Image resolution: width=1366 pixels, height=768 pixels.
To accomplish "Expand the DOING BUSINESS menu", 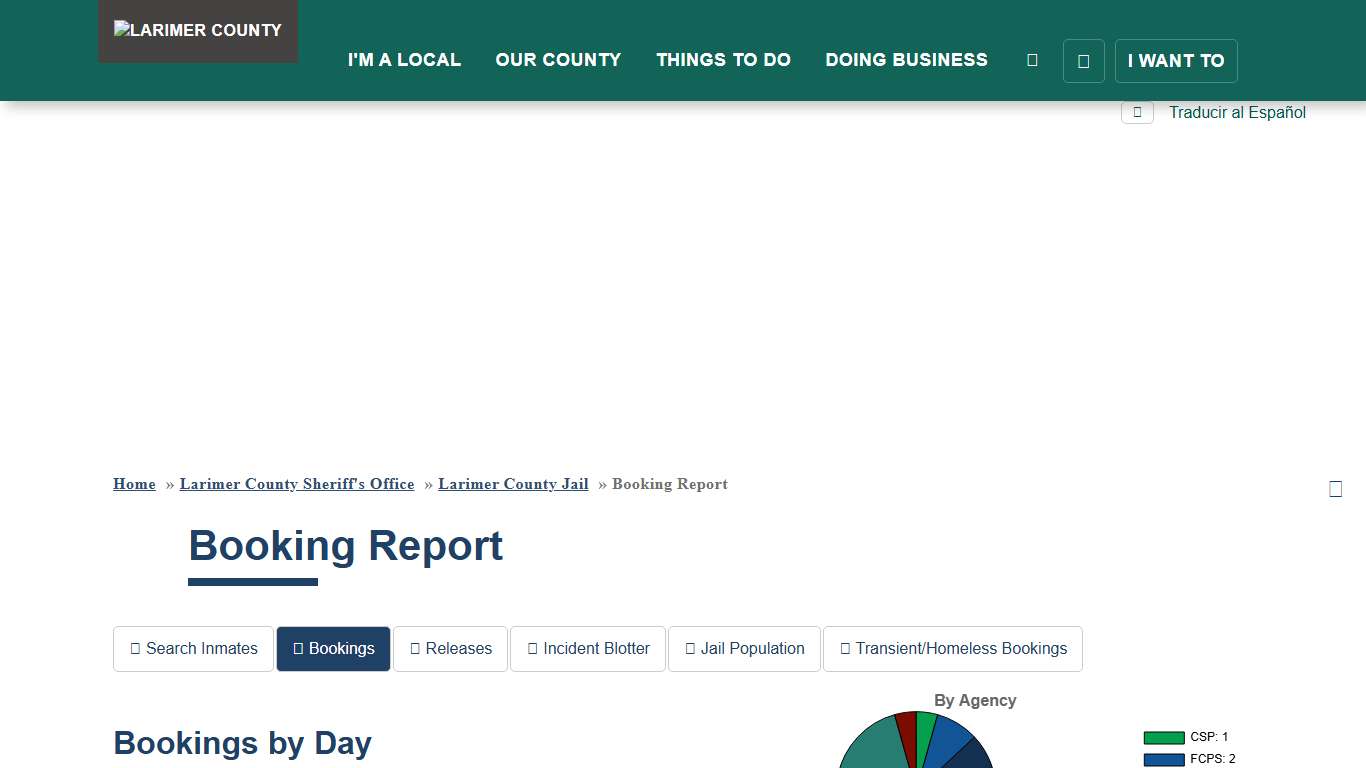I will click(906, 60).
